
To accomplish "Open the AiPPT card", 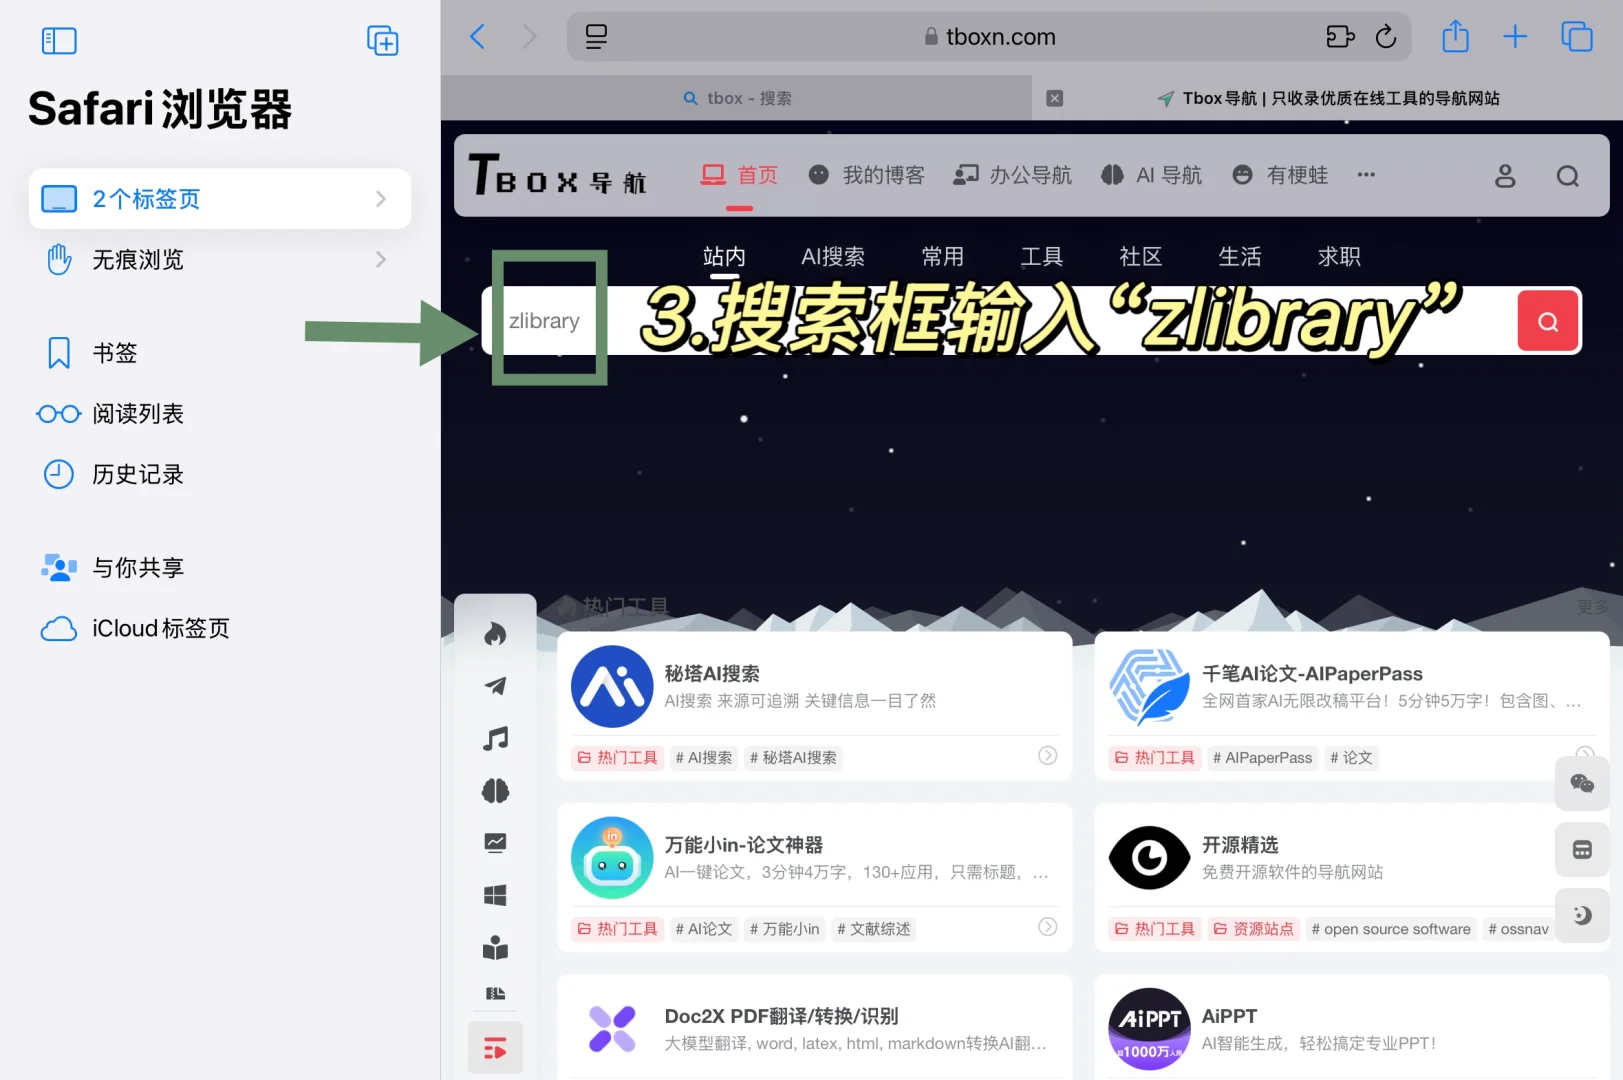I will tap(1350, 1028).
